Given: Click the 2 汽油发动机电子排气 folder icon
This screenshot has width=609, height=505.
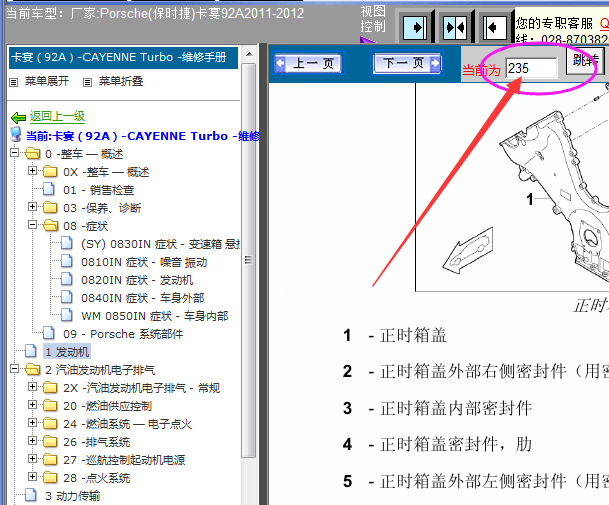Looking at the screenshot, I should pyautogui.click(x=33, y=369).
